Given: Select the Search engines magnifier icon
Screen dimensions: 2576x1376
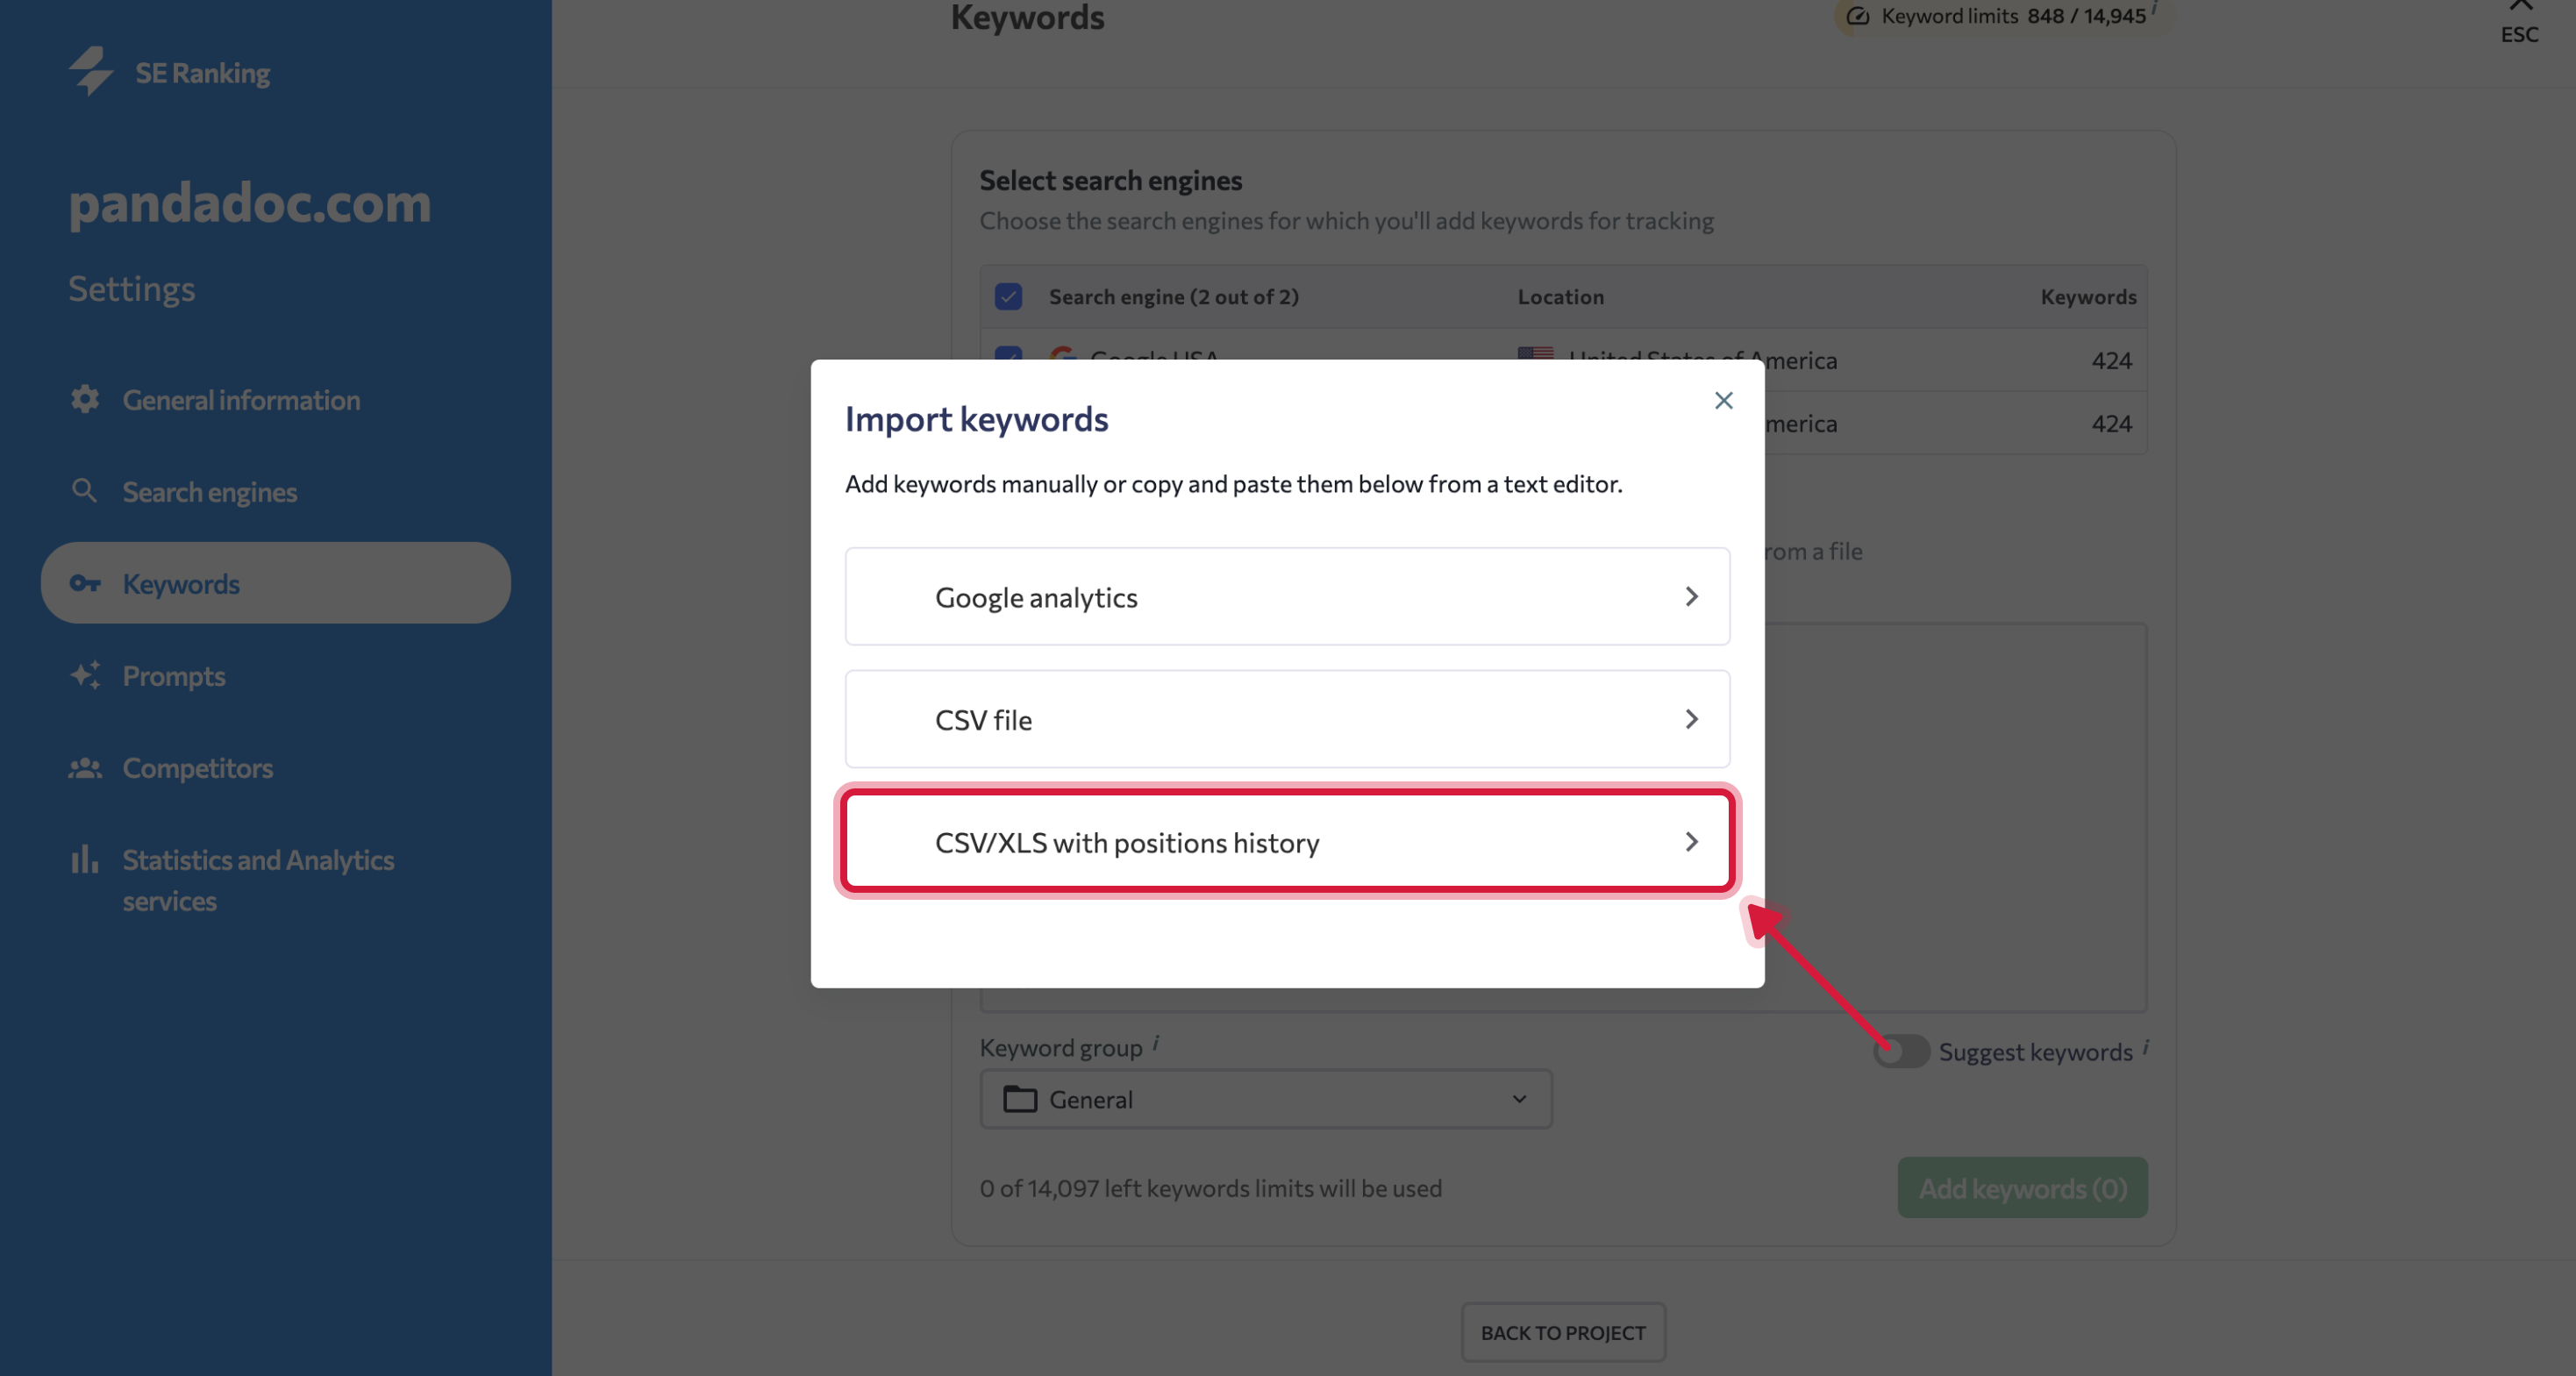Looking at the screenshot, I should pos(84,491).
